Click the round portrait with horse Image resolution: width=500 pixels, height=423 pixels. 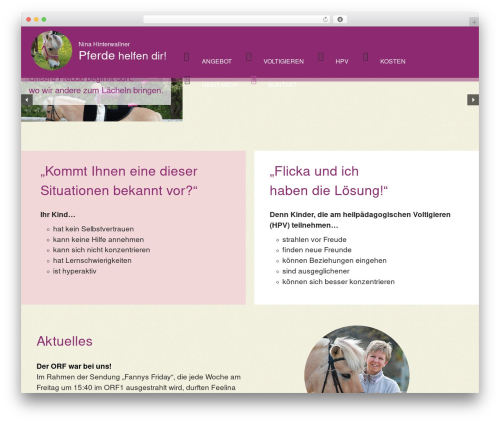[x=357, y=359]
